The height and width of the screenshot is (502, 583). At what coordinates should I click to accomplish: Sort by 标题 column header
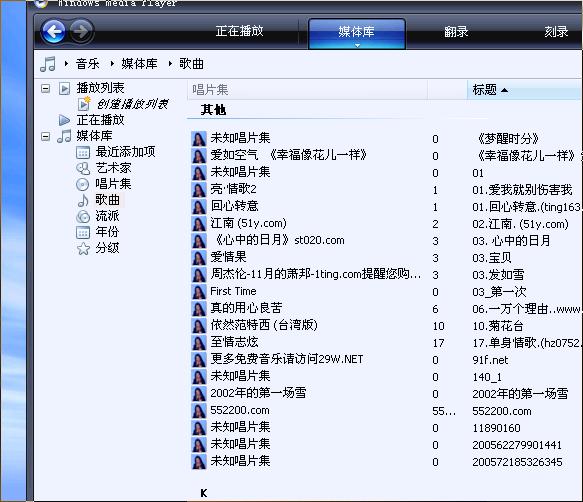click(524, 90)
